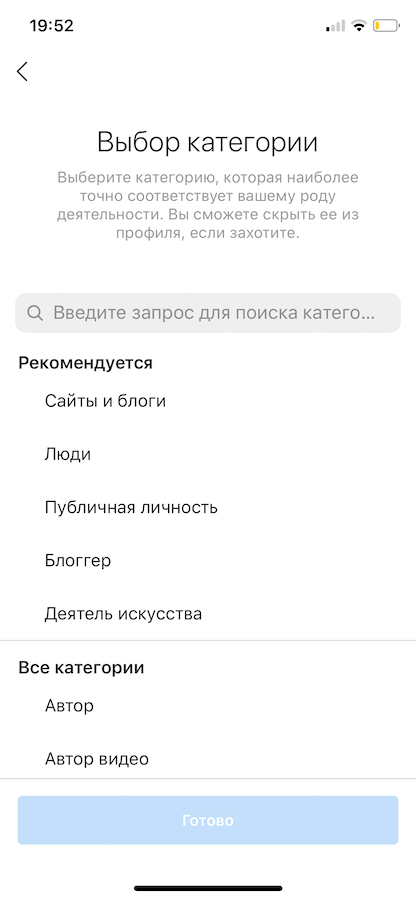Tap the Wi-Fi status icon

tap(359, 26)
